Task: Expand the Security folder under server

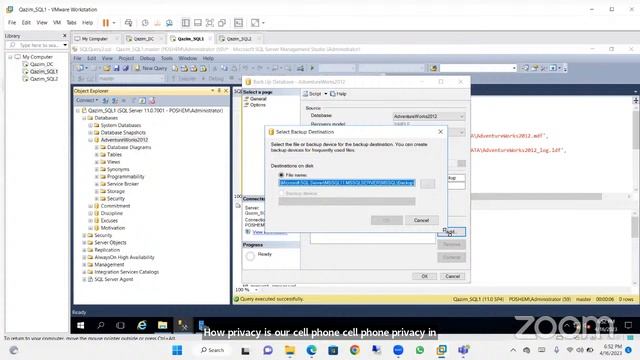Action: pyautogui.click(x=84, y=236)
